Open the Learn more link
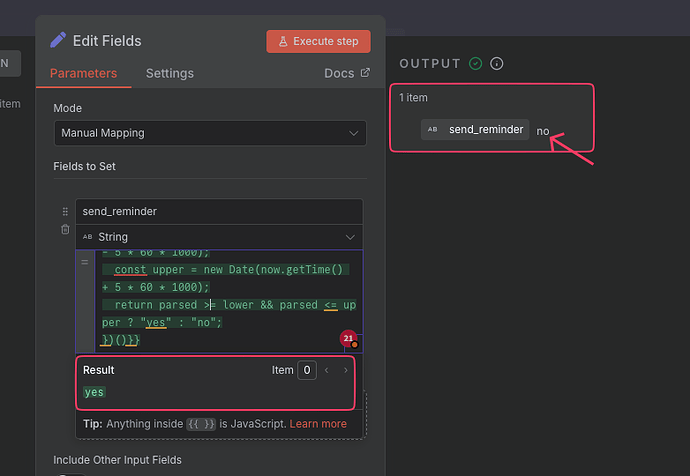The image size is (690, 476). [x=318, y=424]
